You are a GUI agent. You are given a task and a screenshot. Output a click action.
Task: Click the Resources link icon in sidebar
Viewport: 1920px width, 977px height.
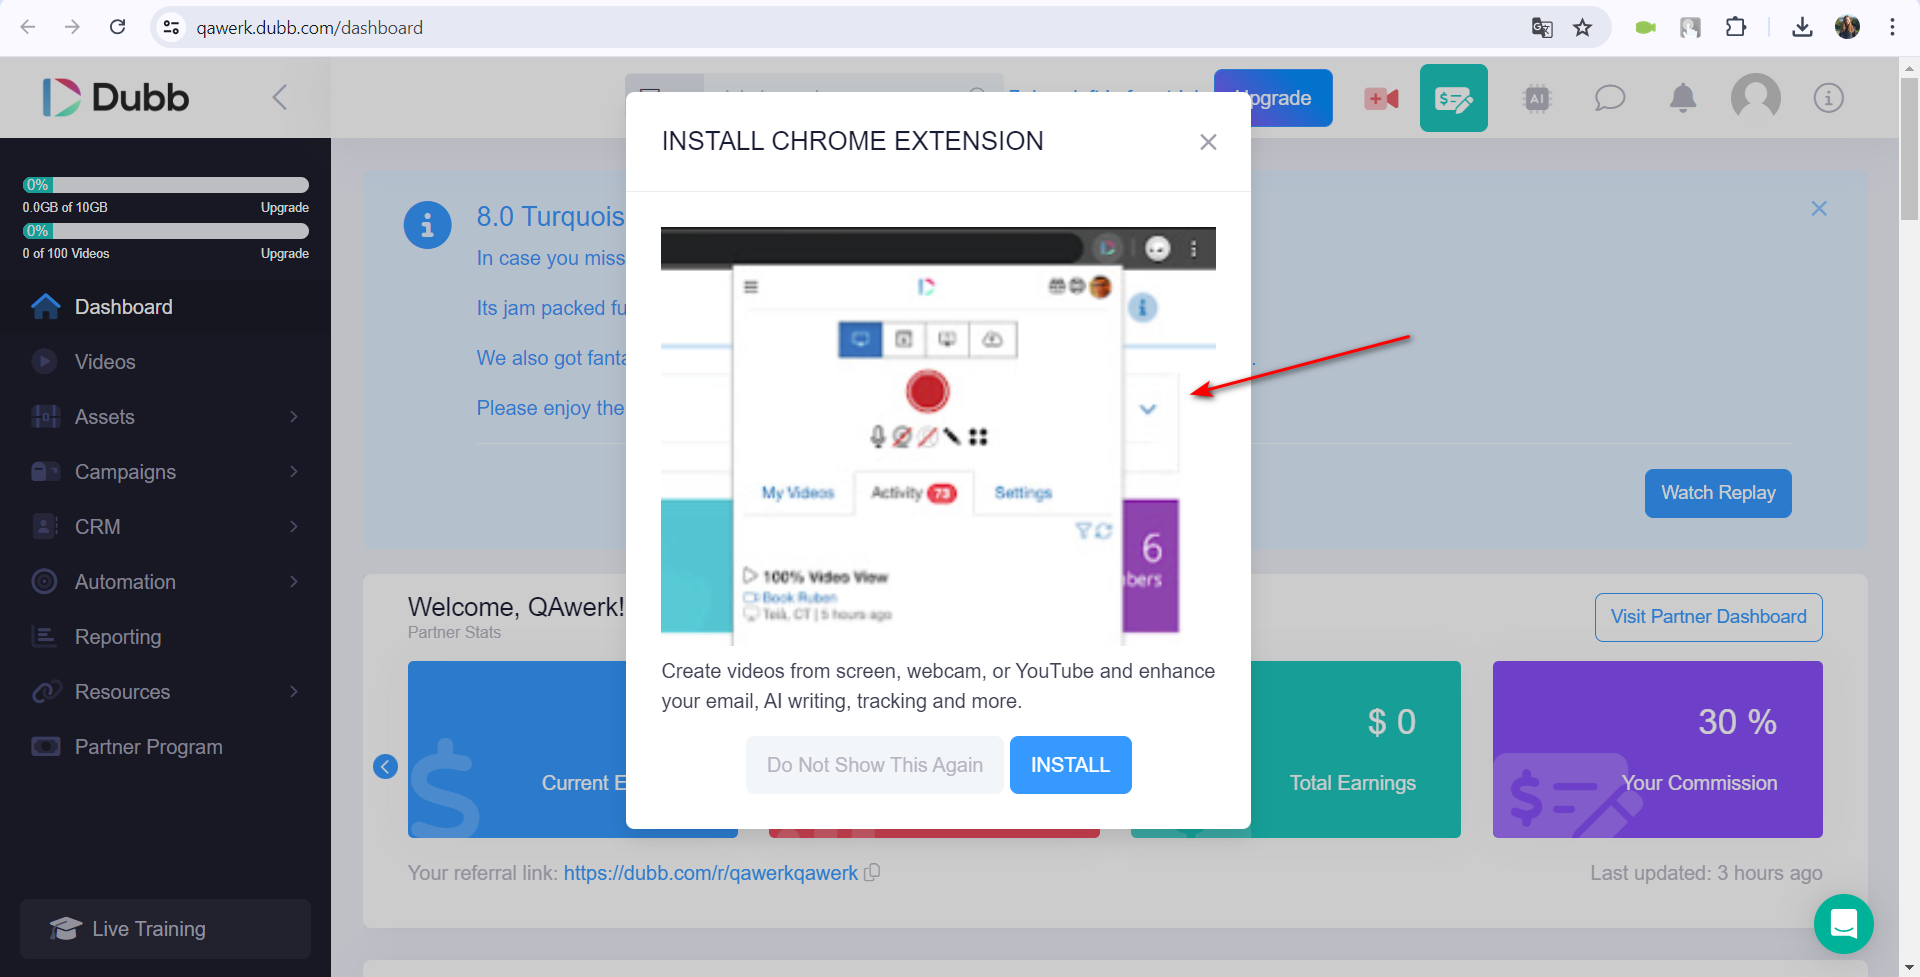pyautogui.click(x=45, y=692)
